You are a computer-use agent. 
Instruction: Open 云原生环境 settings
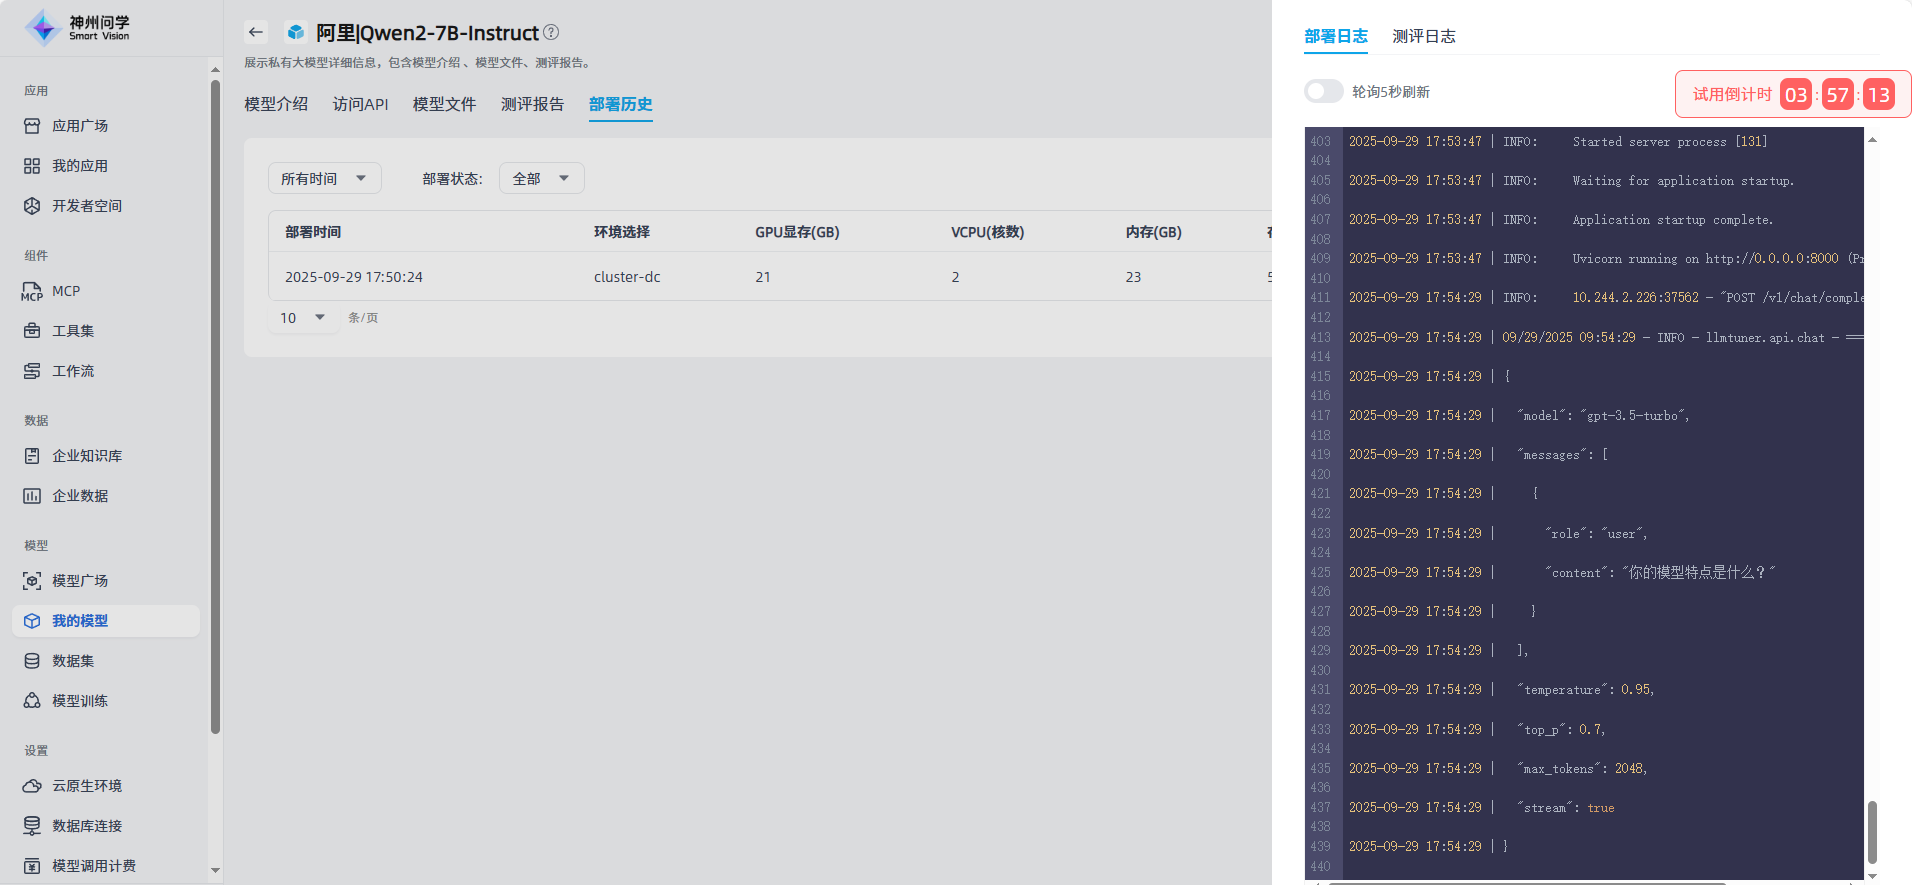pos(87,786)
